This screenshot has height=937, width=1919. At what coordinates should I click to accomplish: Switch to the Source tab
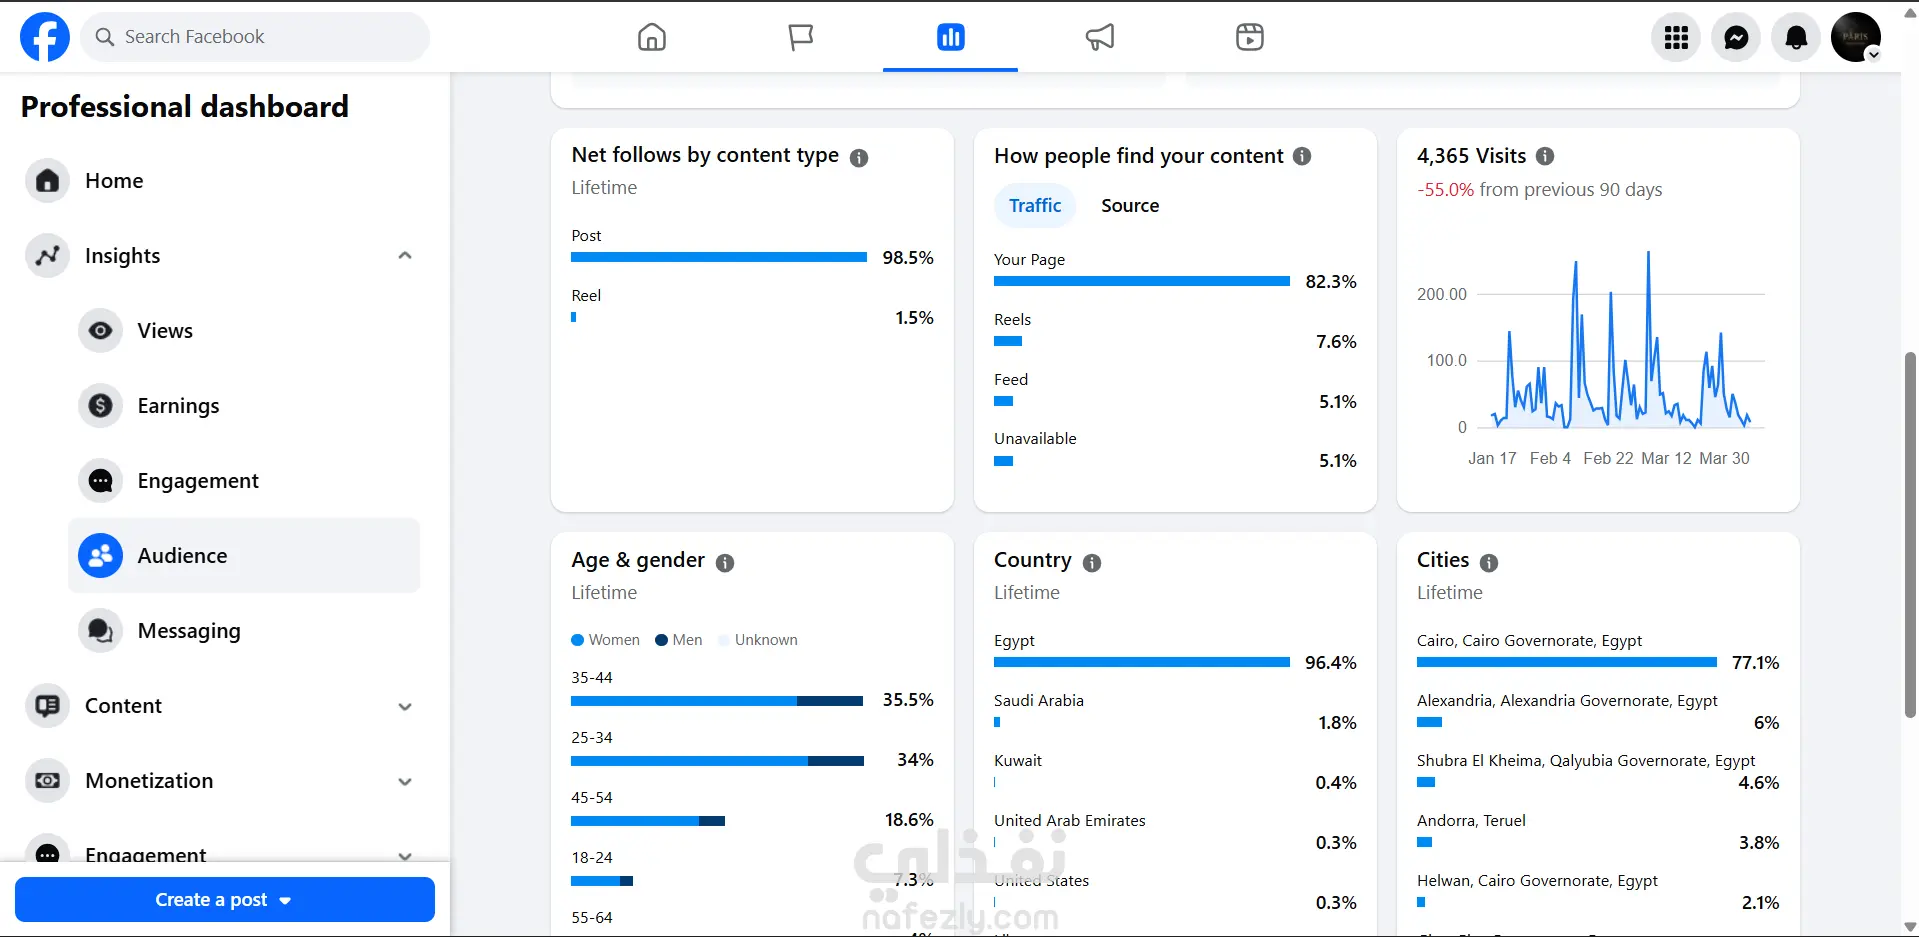(1130, 205)
